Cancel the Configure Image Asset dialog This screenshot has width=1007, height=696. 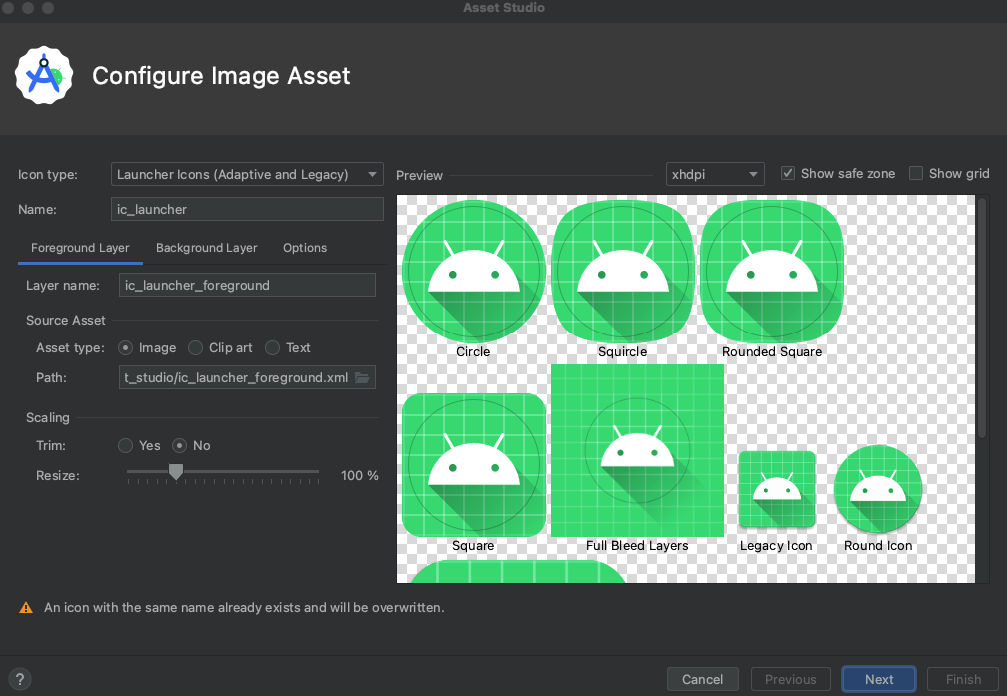pyautogui.click(x=702, y=679)
